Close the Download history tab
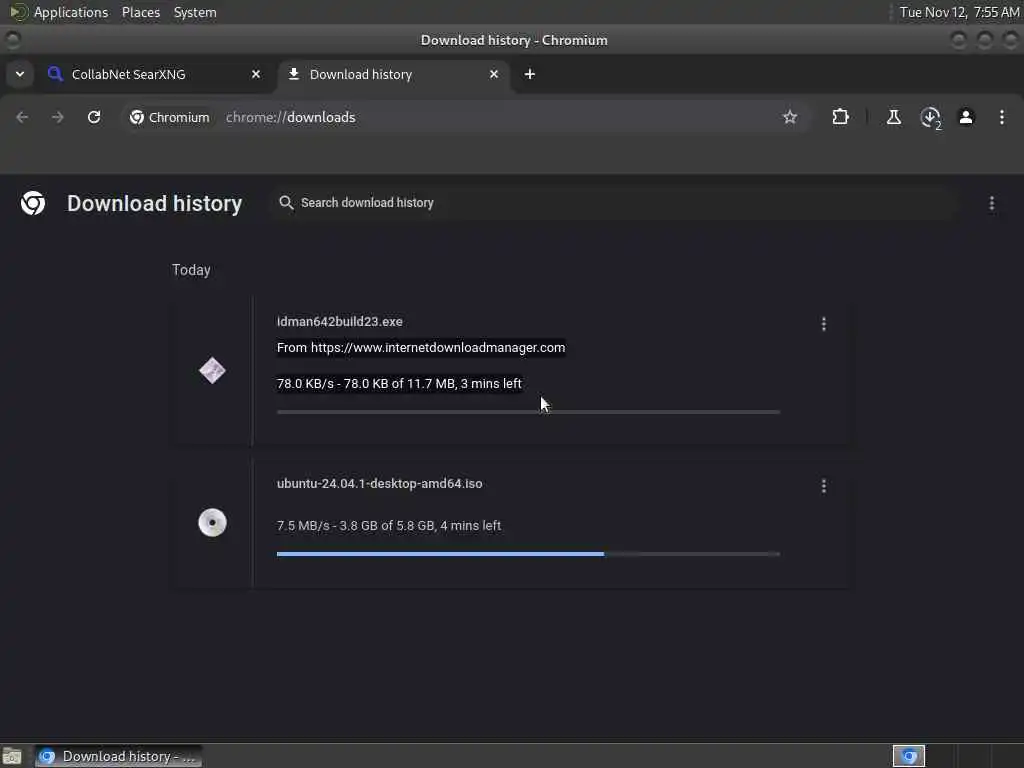The image size is (1024, 768). (494, 74)
